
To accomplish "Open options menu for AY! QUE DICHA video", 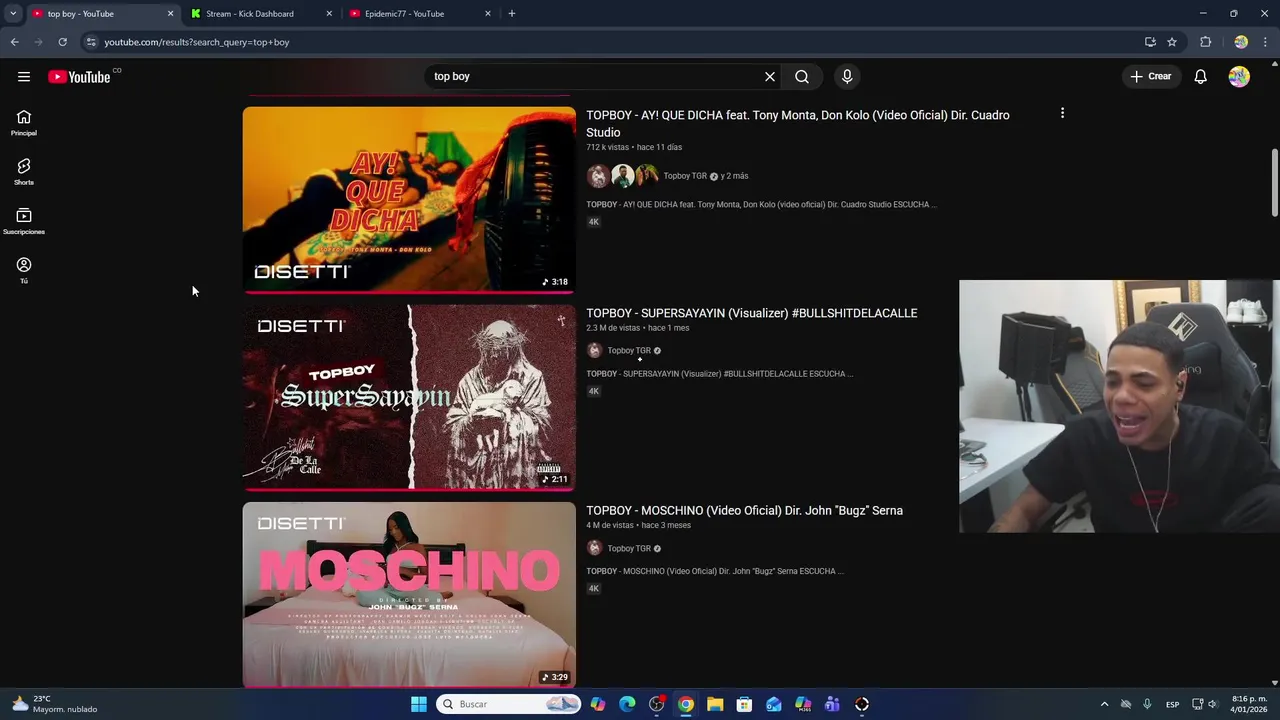I will pos(1062,113).
